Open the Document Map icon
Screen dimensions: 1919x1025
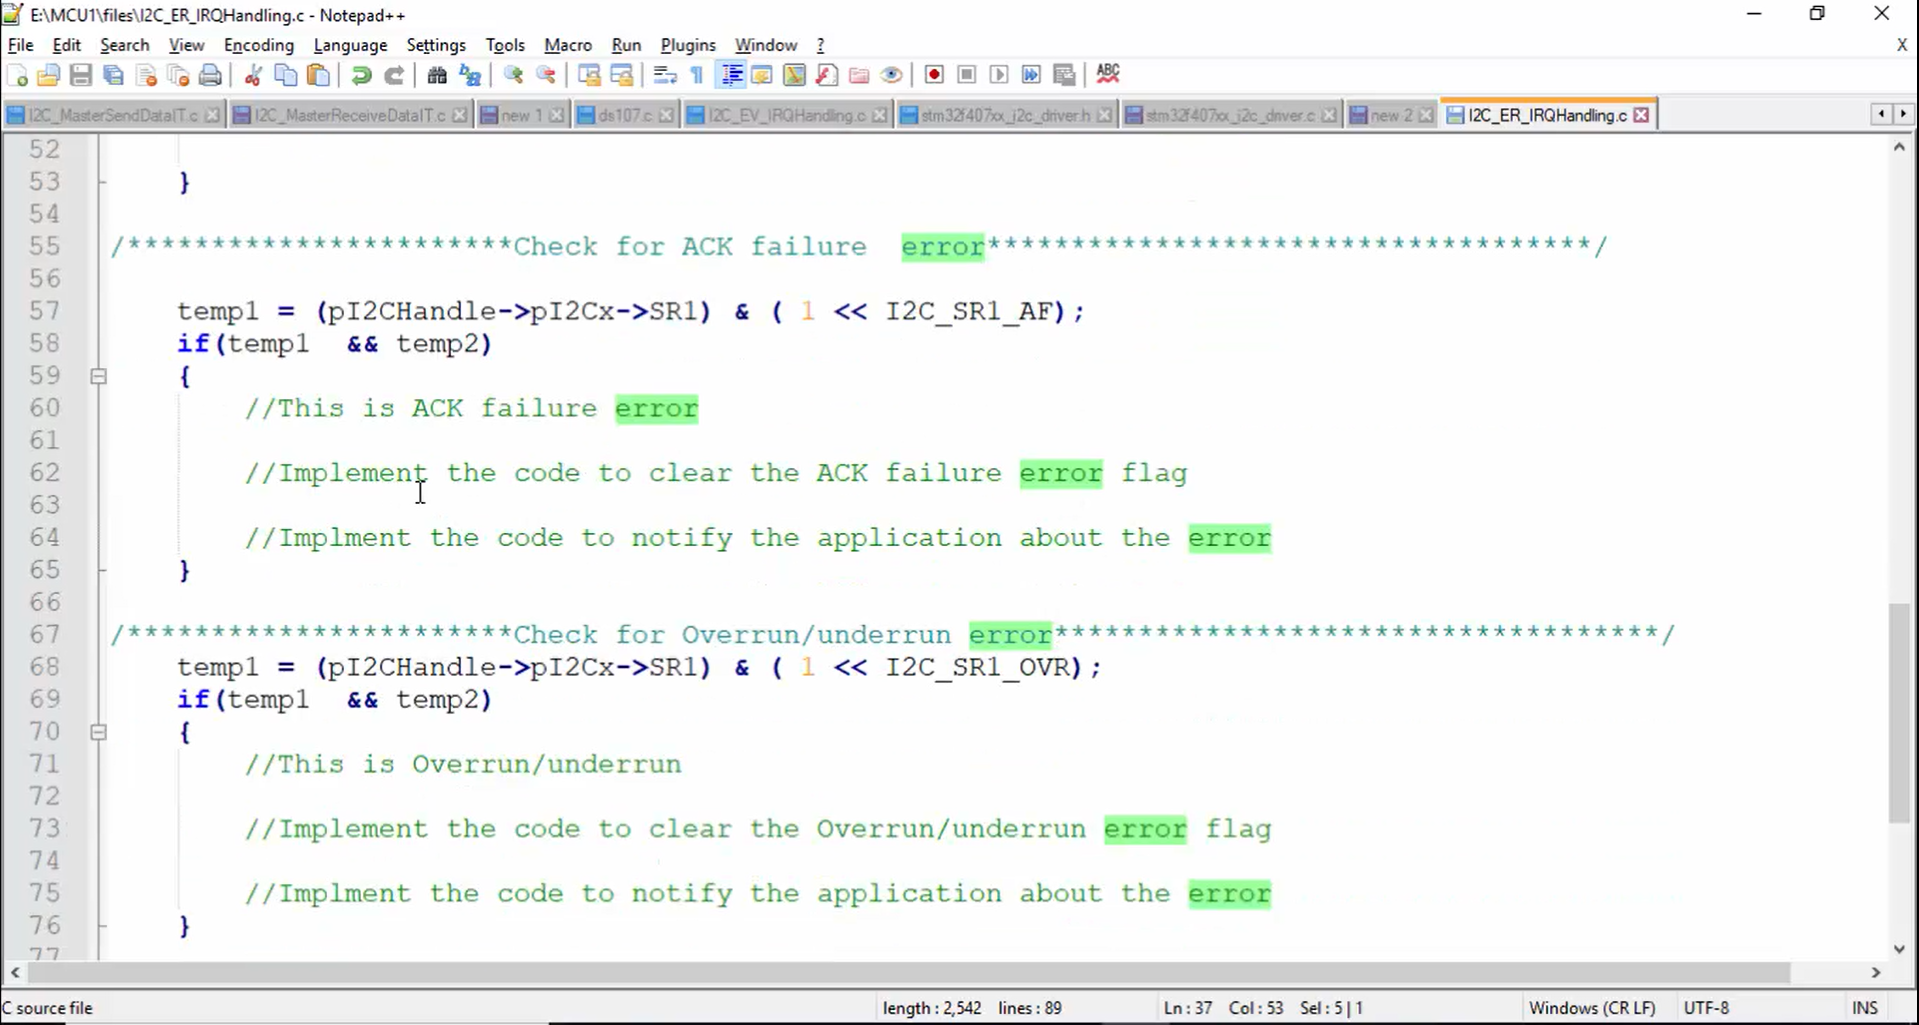tap(794, 75)
